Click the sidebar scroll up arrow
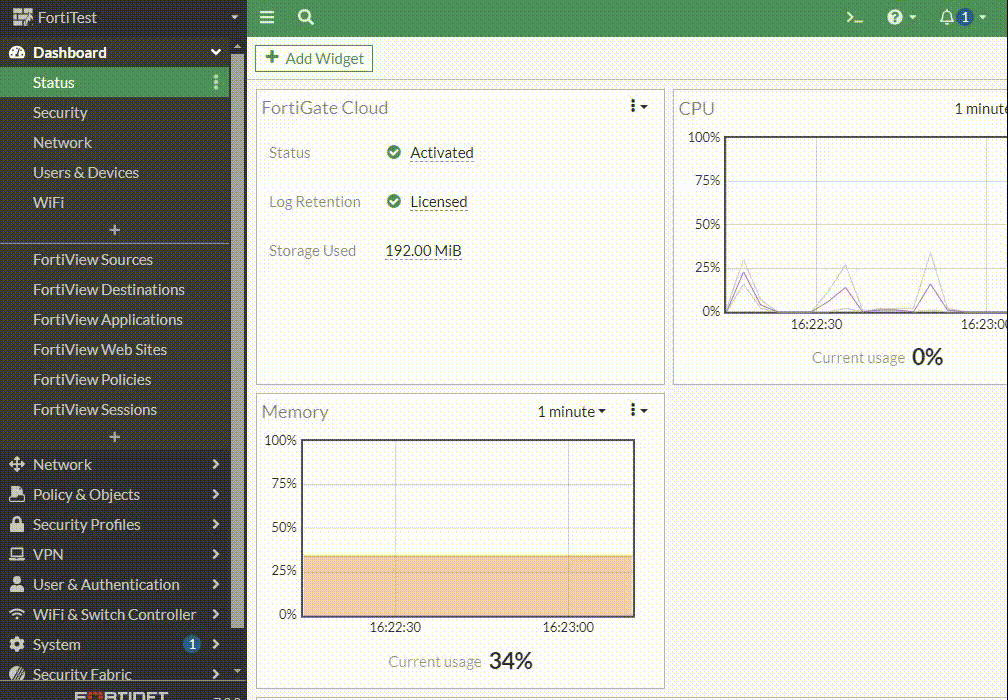Screen dimensions: 1008x700 click(x=237, y=47)
